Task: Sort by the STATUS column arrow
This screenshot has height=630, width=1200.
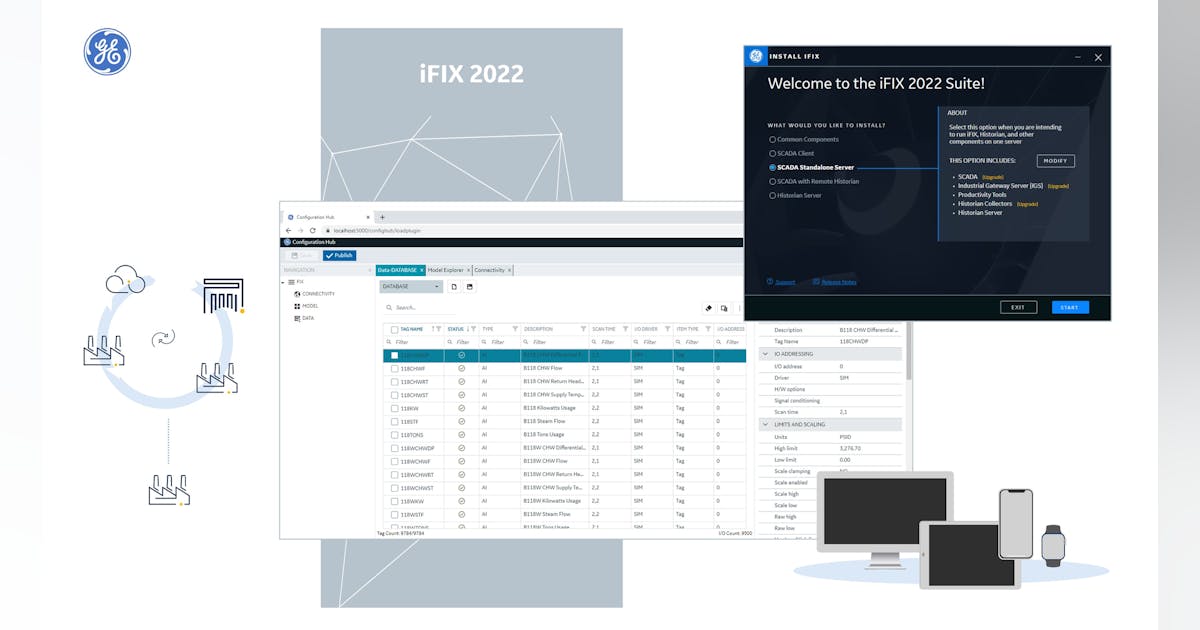Action: (x=469, y=329)
